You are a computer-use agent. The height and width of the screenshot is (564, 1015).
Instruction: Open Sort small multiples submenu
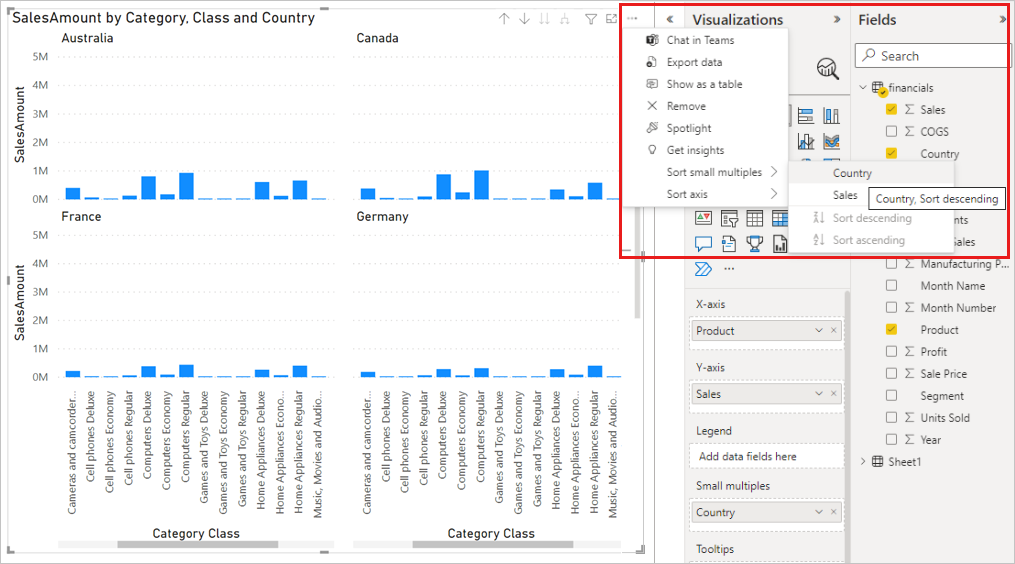pyautogui.click(x=715, y=172)
